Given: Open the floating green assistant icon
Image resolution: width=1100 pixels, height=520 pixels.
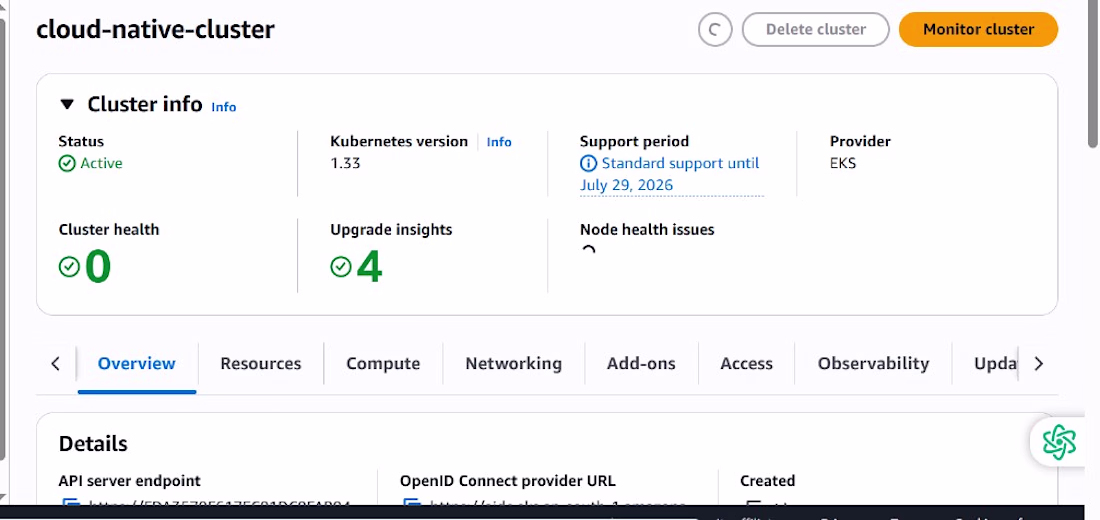Looking at the screenshot, I should coord(1058,441).
